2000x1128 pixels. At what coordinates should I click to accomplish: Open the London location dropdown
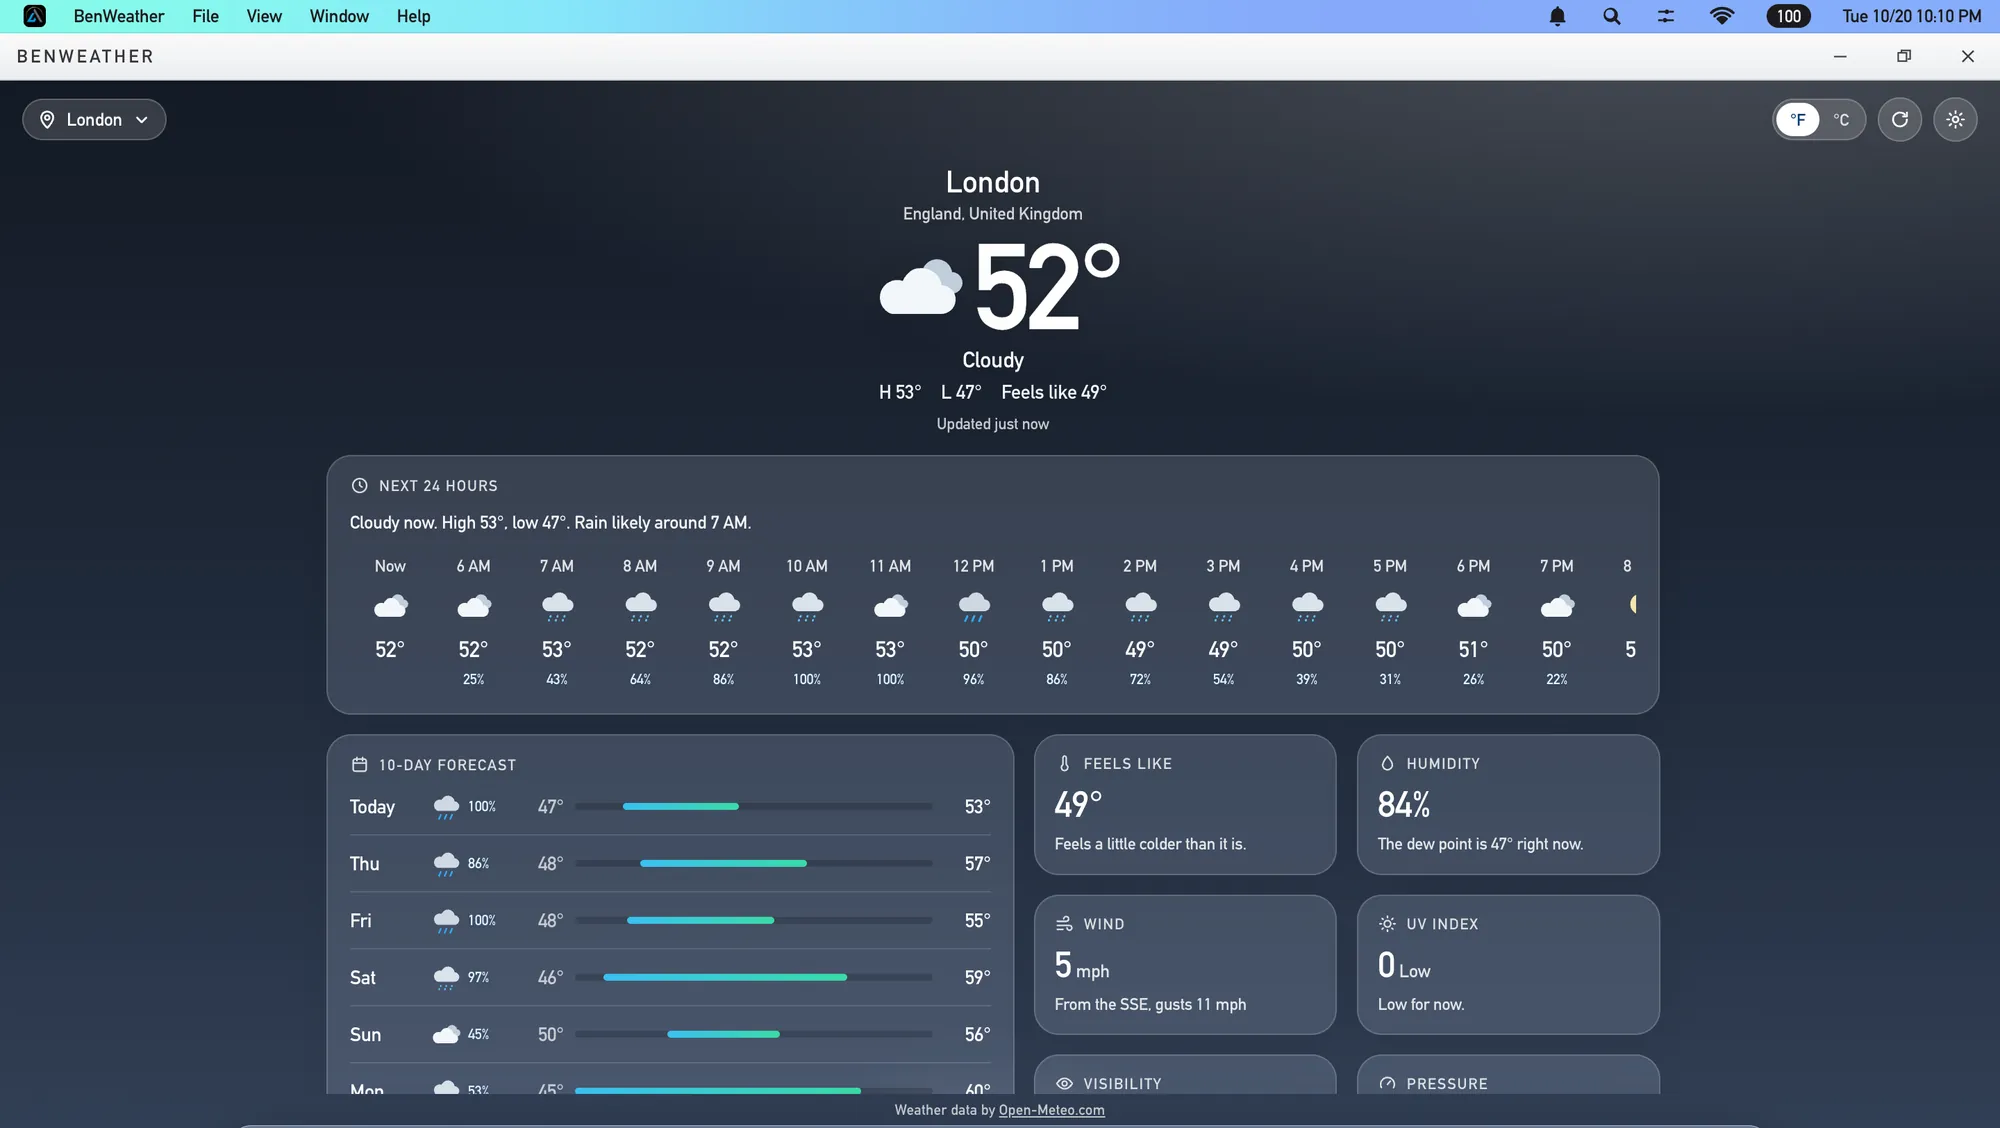click(x=94, y=120)
